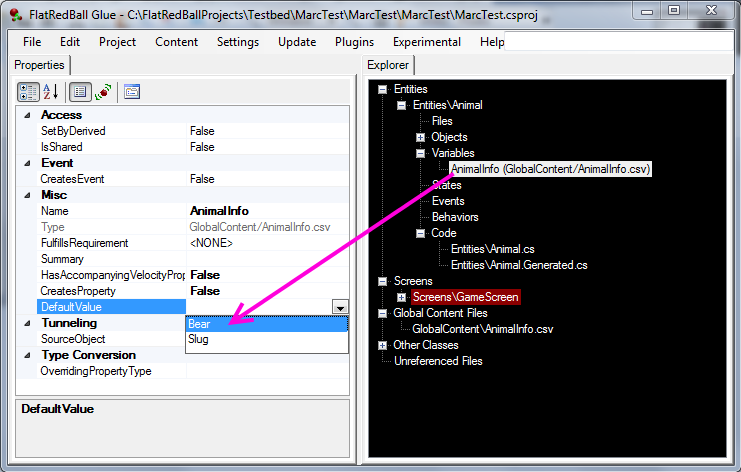This screenshot has height=472, width=741.
Task: Open the Plugins menu
Action: click(355, 42)
